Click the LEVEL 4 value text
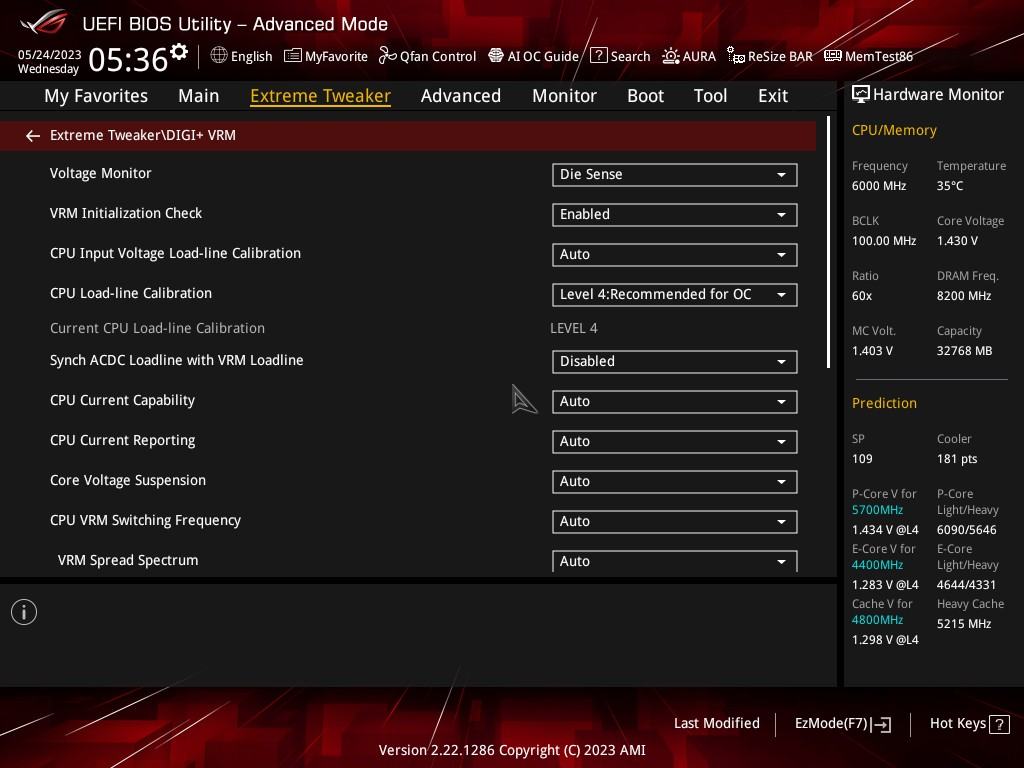The image size is (1024, 768). click(x=573, y=328)
